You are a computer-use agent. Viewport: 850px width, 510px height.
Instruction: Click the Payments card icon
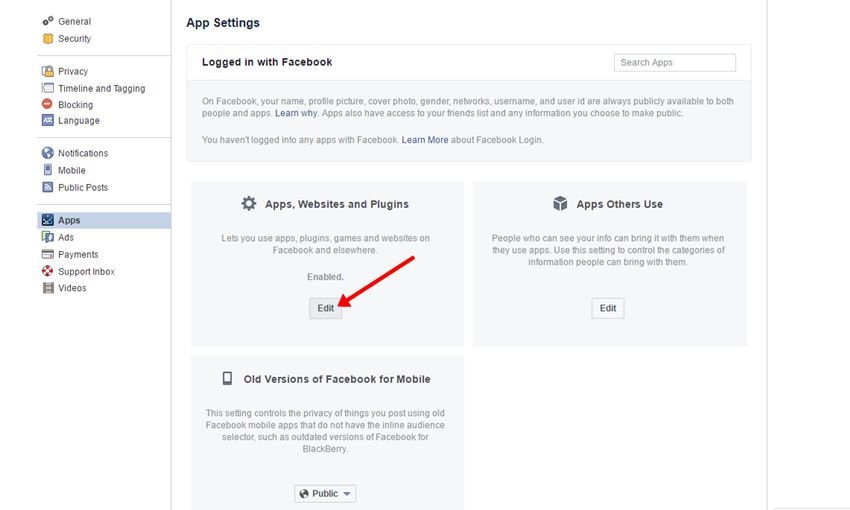[x=48, y=254]
